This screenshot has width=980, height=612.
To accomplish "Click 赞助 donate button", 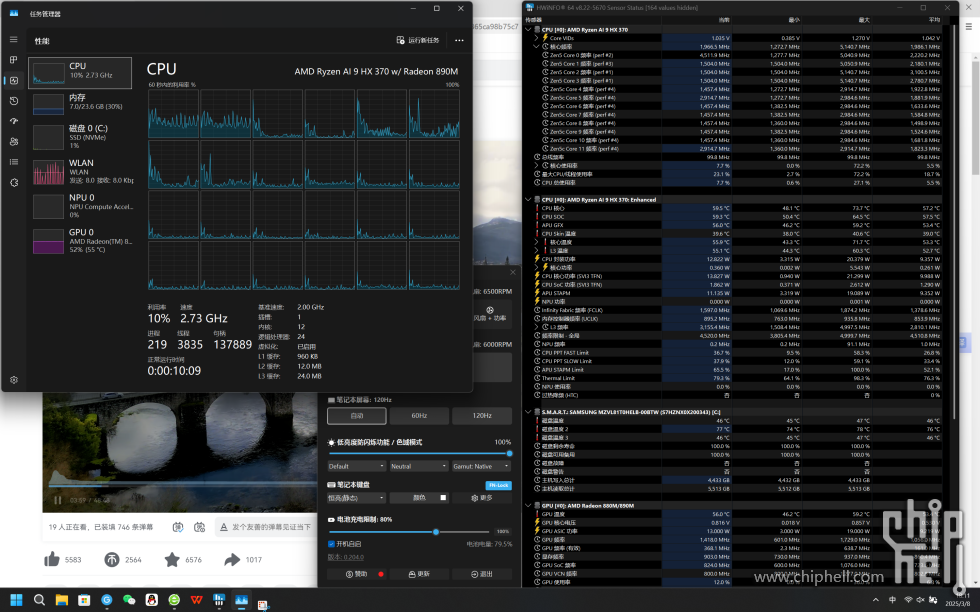I will tap(357, 574).
